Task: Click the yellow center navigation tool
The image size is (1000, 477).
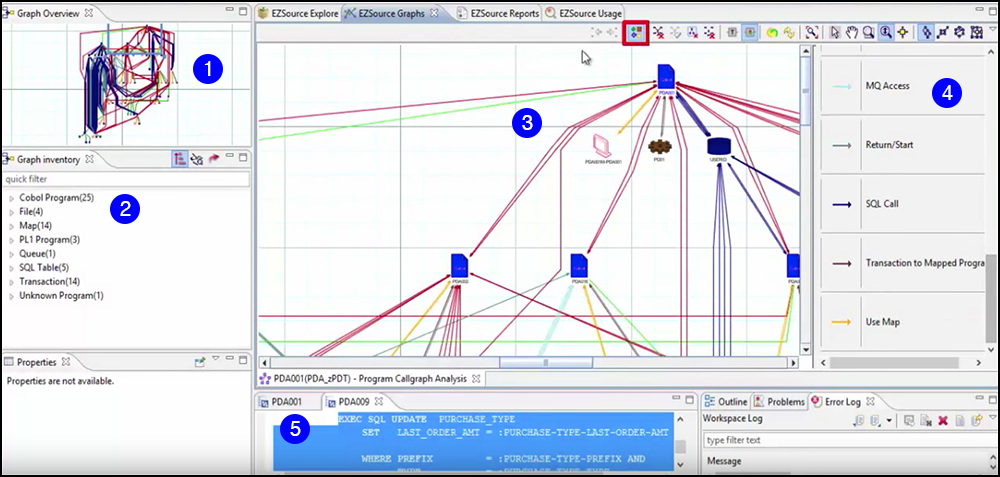Action: click(x=902, y=32)
